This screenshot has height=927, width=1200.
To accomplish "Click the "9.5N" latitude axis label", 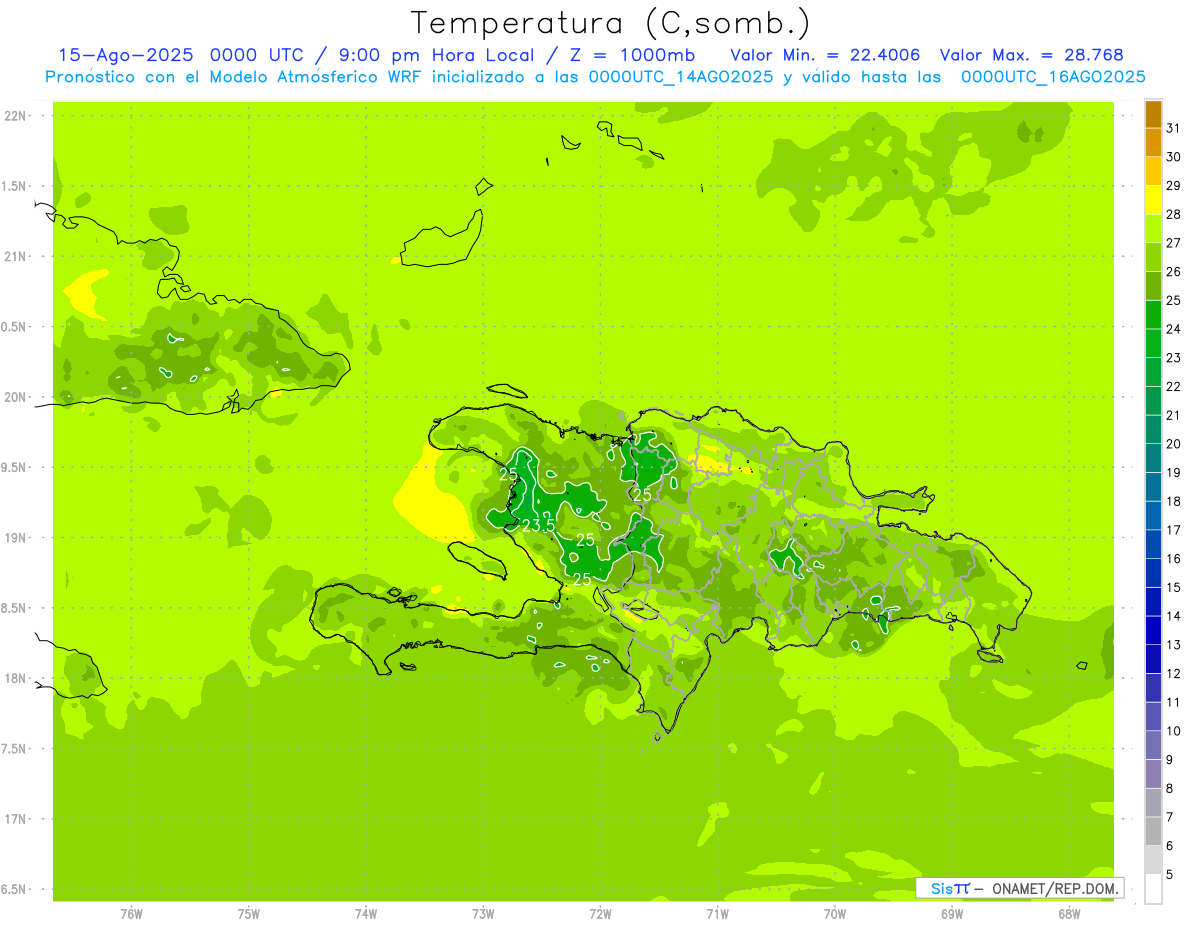I will 14,467.
